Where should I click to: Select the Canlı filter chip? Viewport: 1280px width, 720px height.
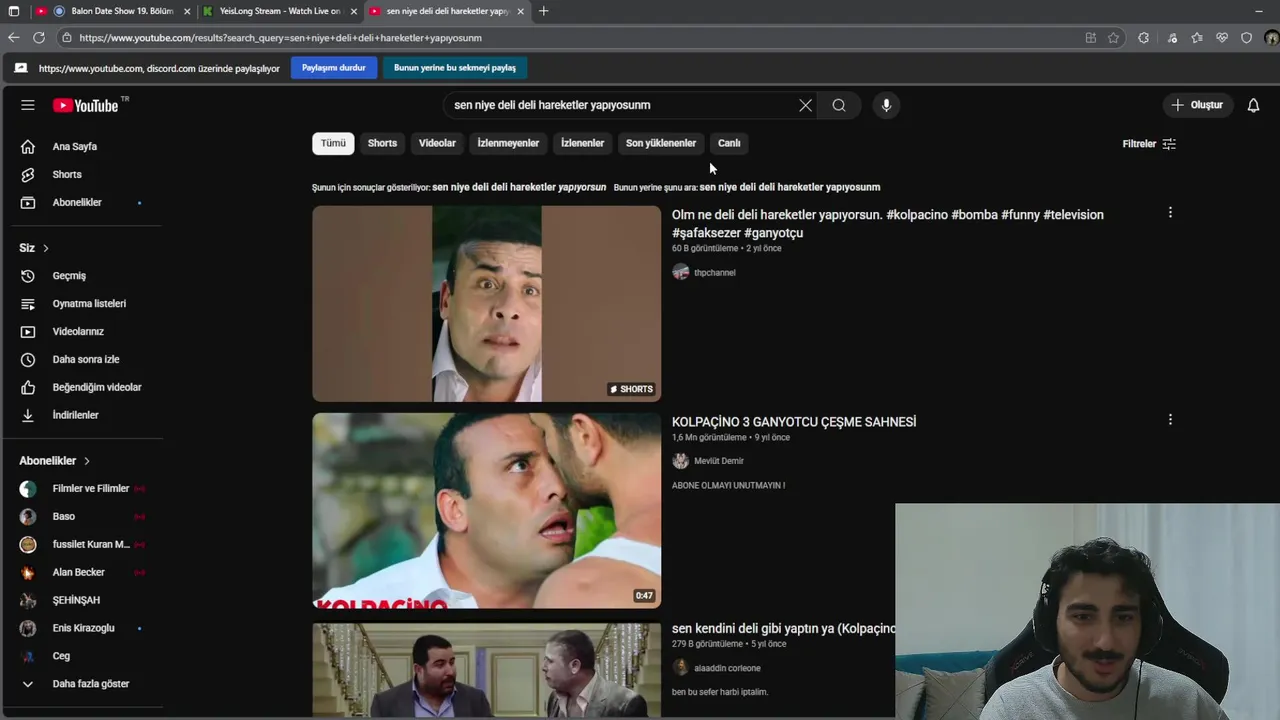click(x=729, y=143)
